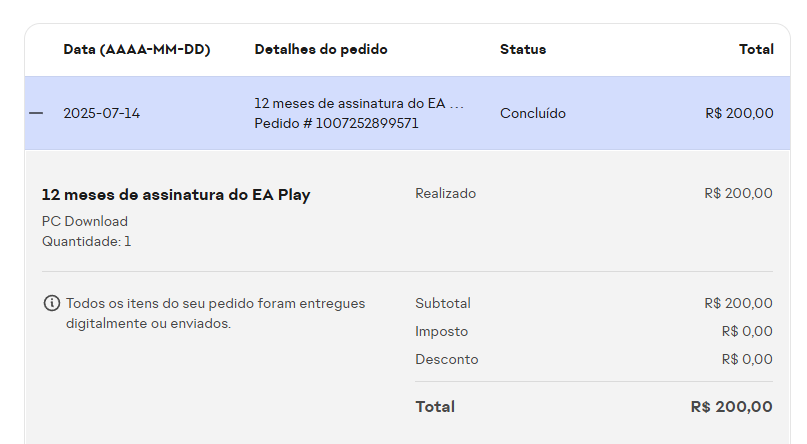Click the PC Download platform label
The width and height of the screenshot is (807, 444).
coord(85,221)
